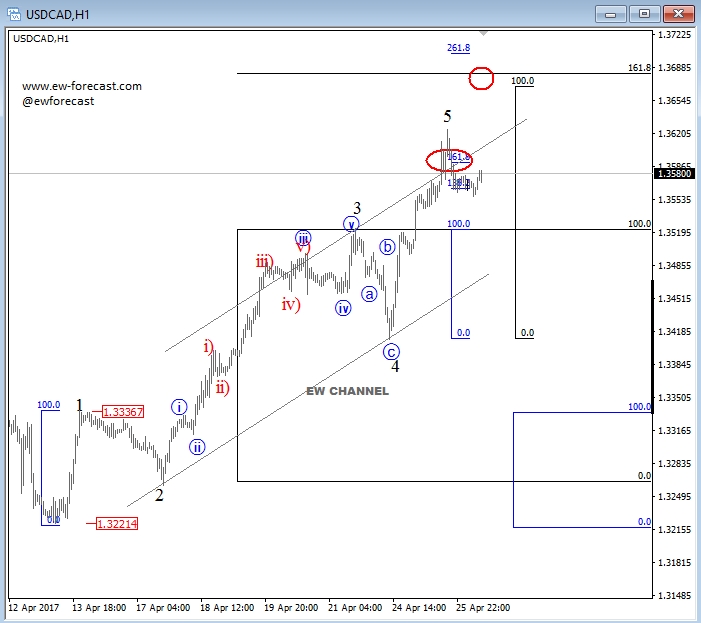Select black wave label 1
The width and height of the screenshot is (701, 623).
(79, 405)
